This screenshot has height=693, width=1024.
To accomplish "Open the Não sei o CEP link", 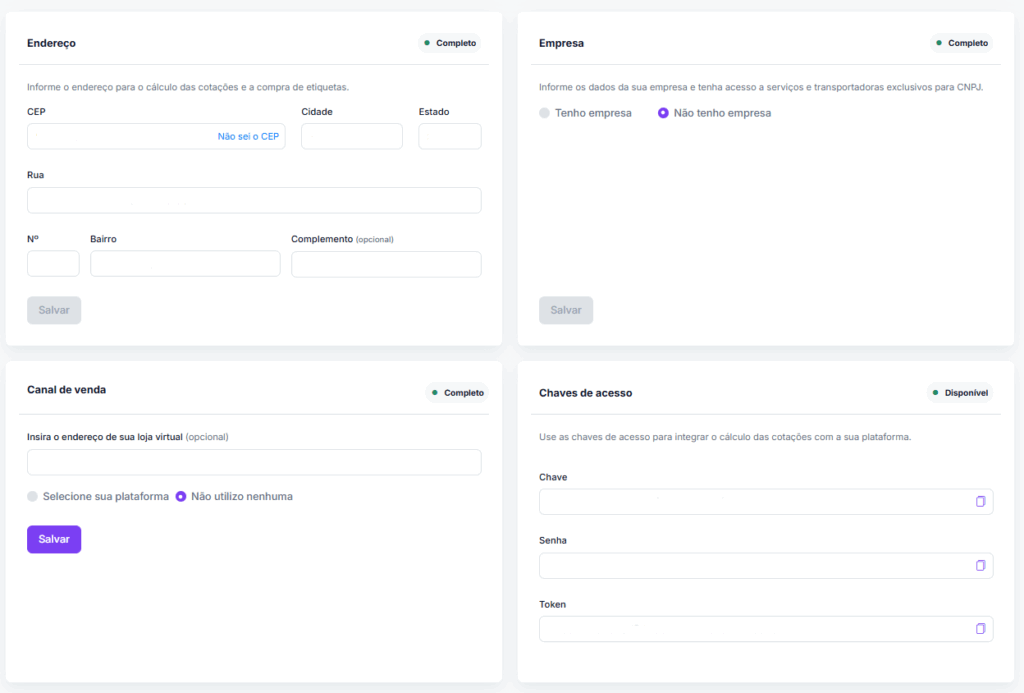I will (x=248, y=136).
